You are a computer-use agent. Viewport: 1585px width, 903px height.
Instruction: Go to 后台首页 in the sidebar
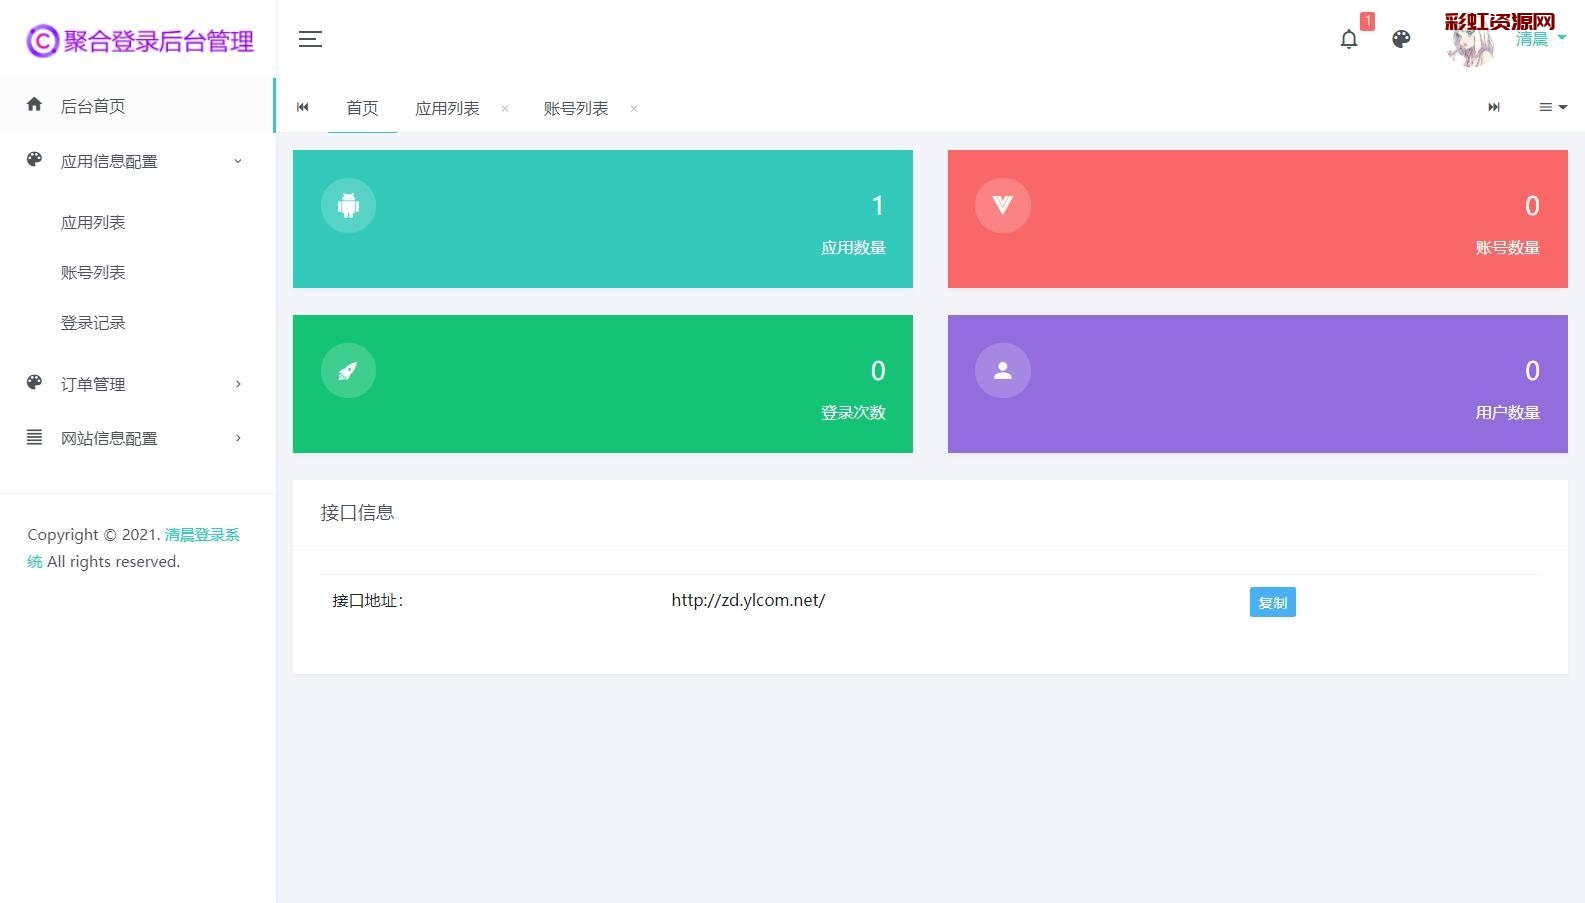pos(93,106)
